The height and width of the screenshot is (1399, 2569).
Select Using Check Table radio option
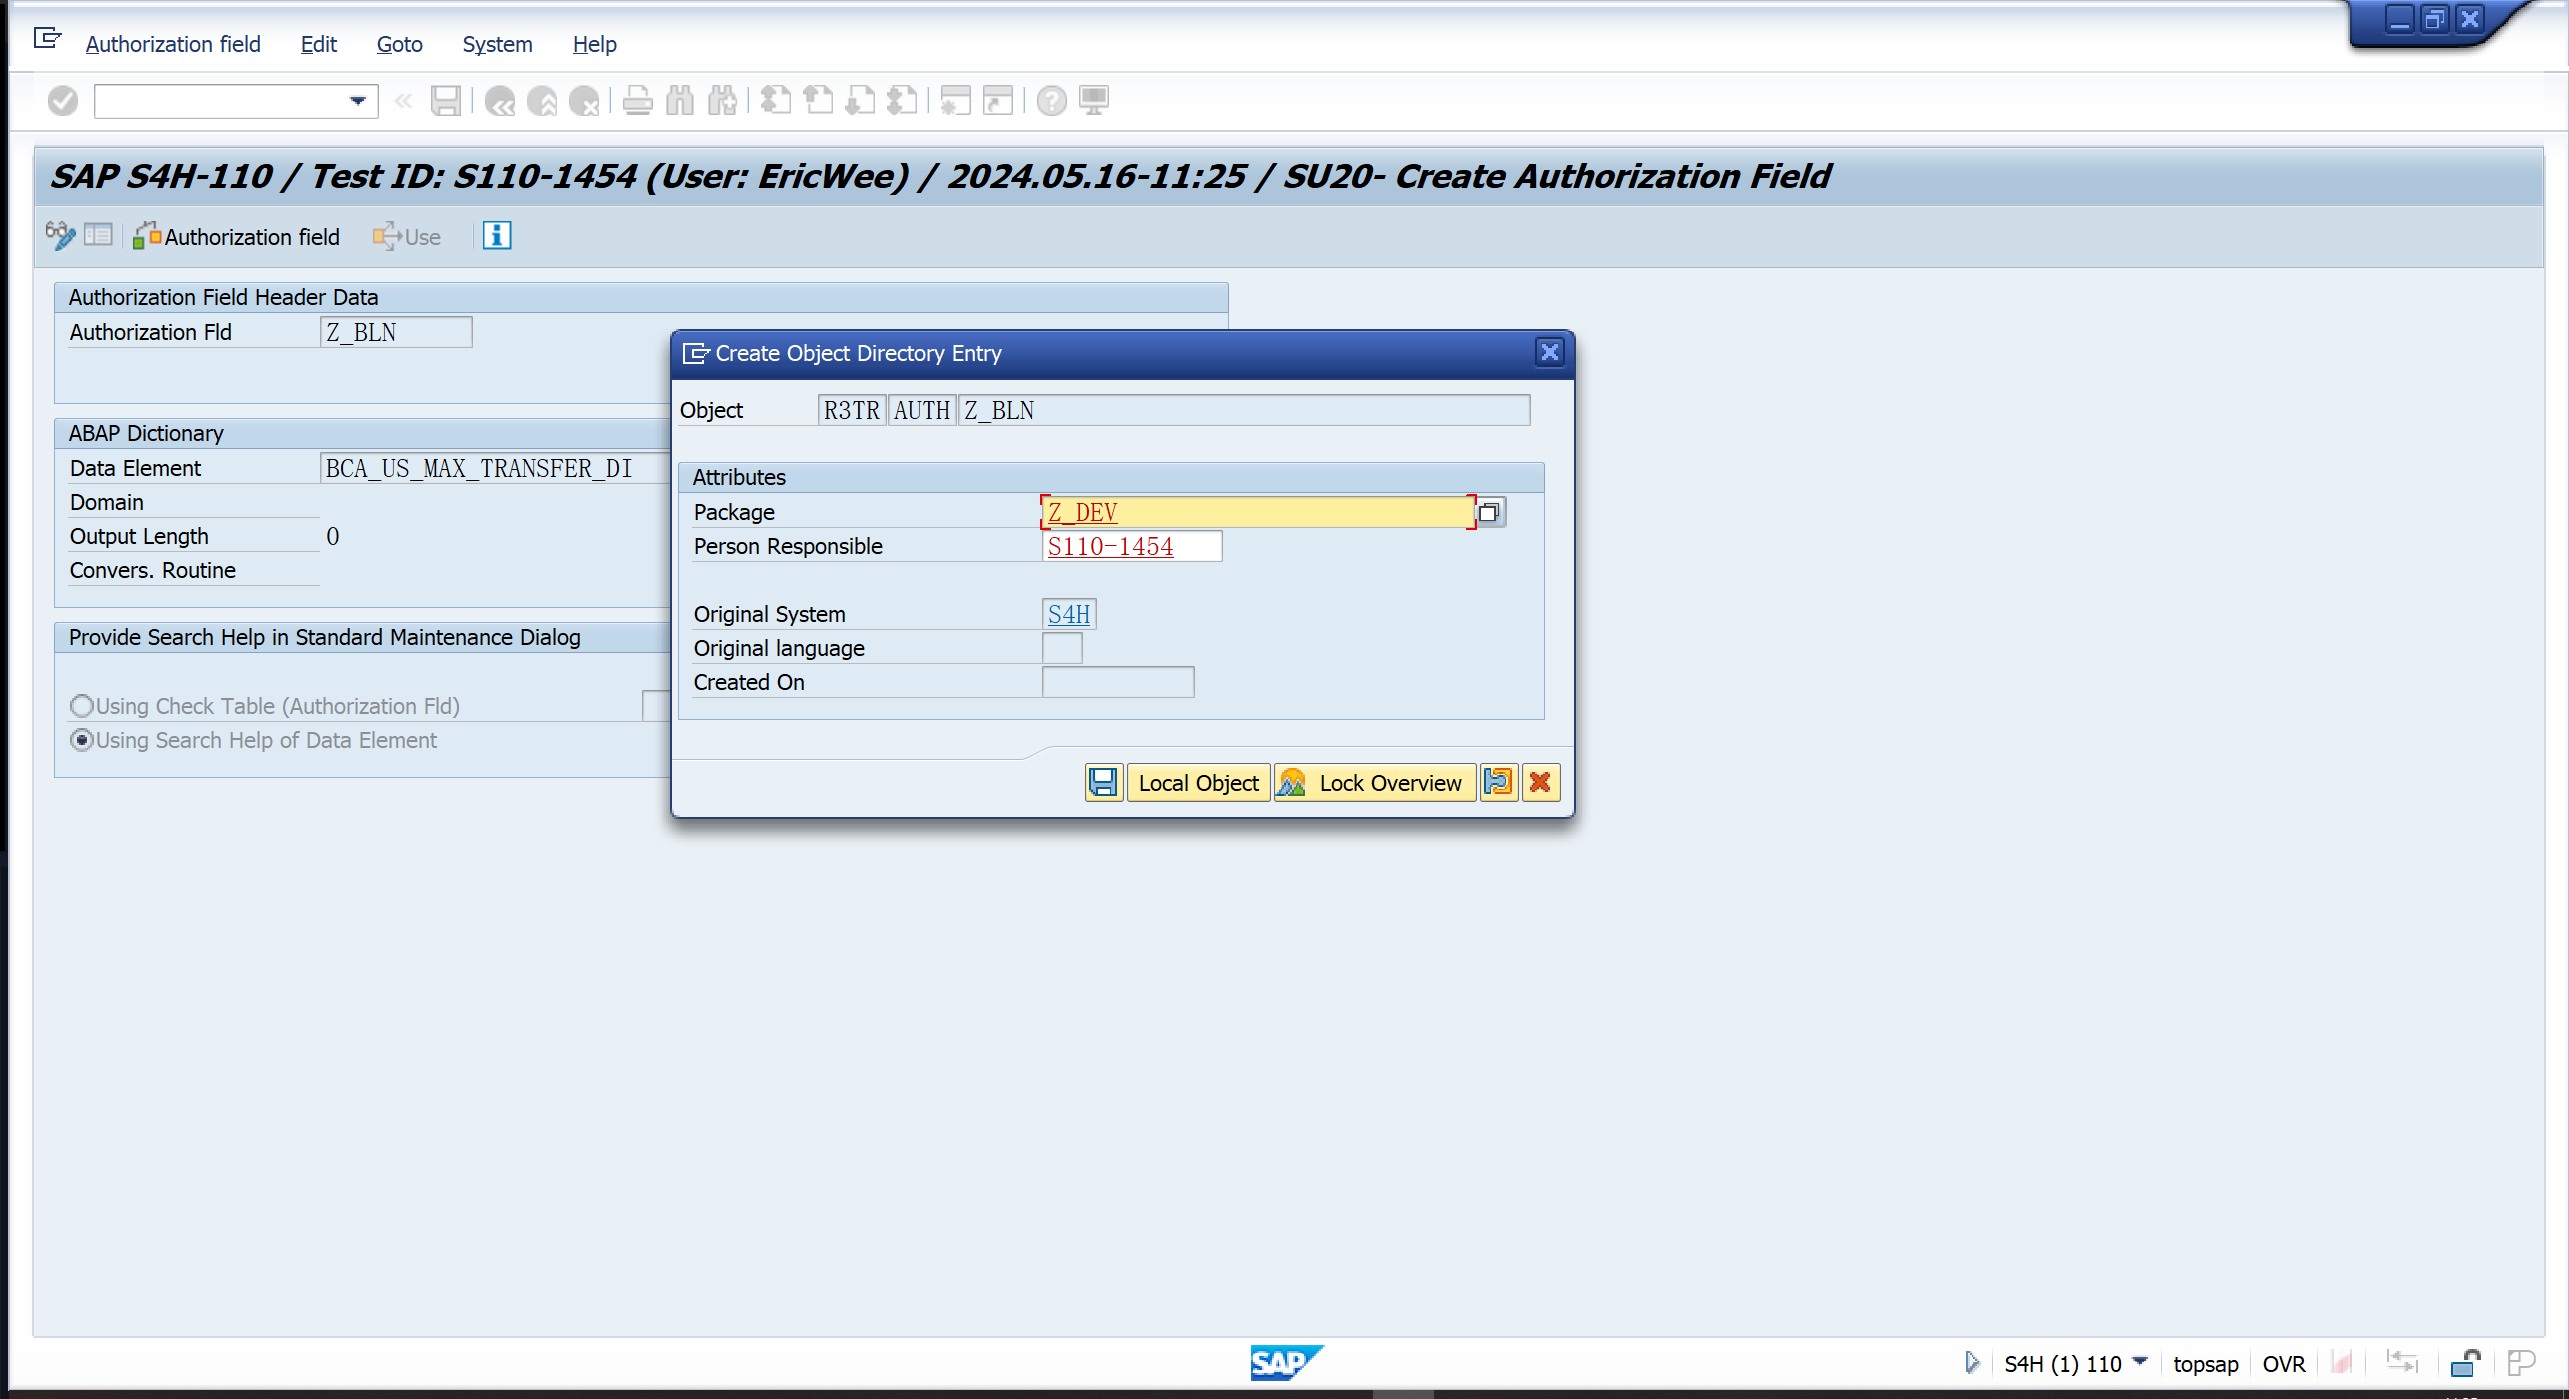[82, 706]
